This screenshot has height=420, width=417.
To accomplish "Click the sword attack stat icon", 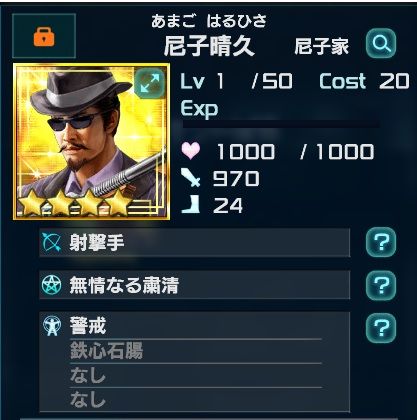I will [191, 178].
